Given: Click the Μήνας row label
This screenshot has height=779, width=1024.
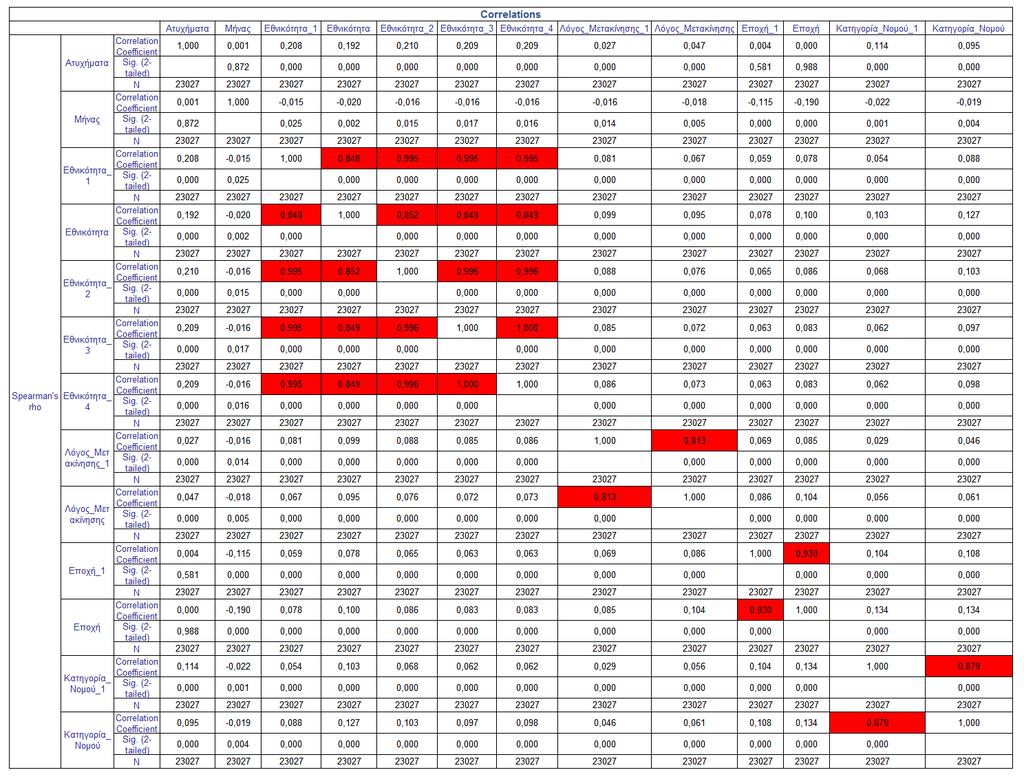Looking at the screenshot, I should (87, 119).
